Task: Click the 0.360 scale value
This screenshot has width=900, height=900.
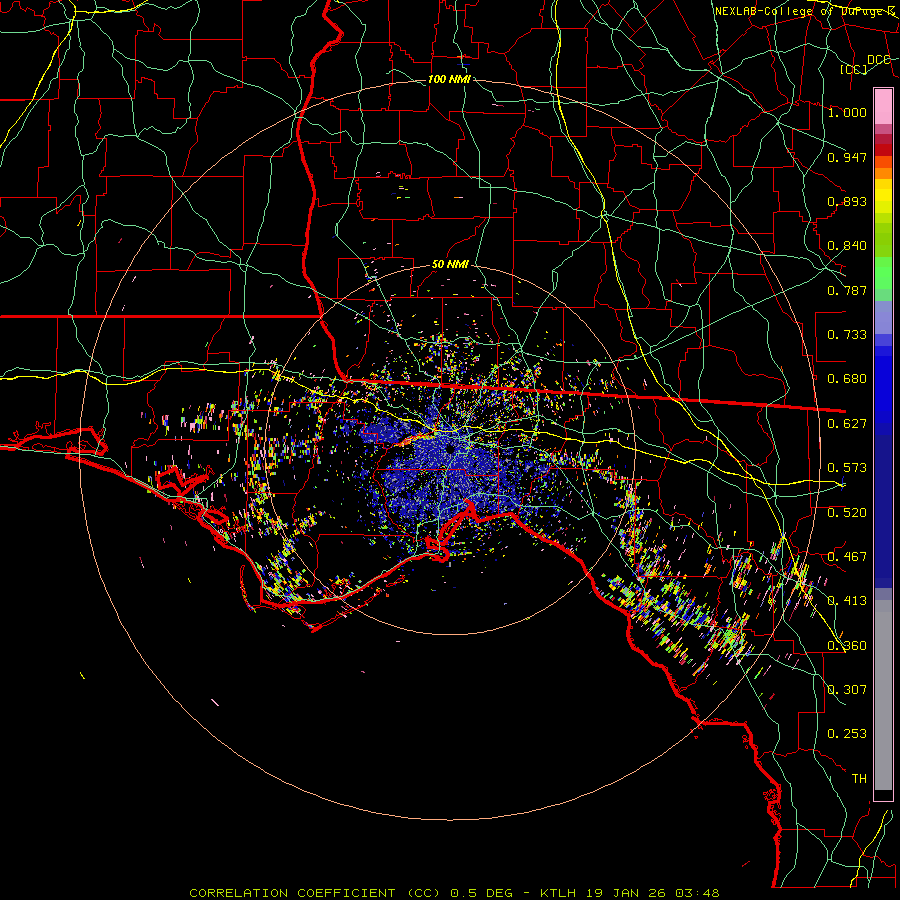Action: click(847, 646)
